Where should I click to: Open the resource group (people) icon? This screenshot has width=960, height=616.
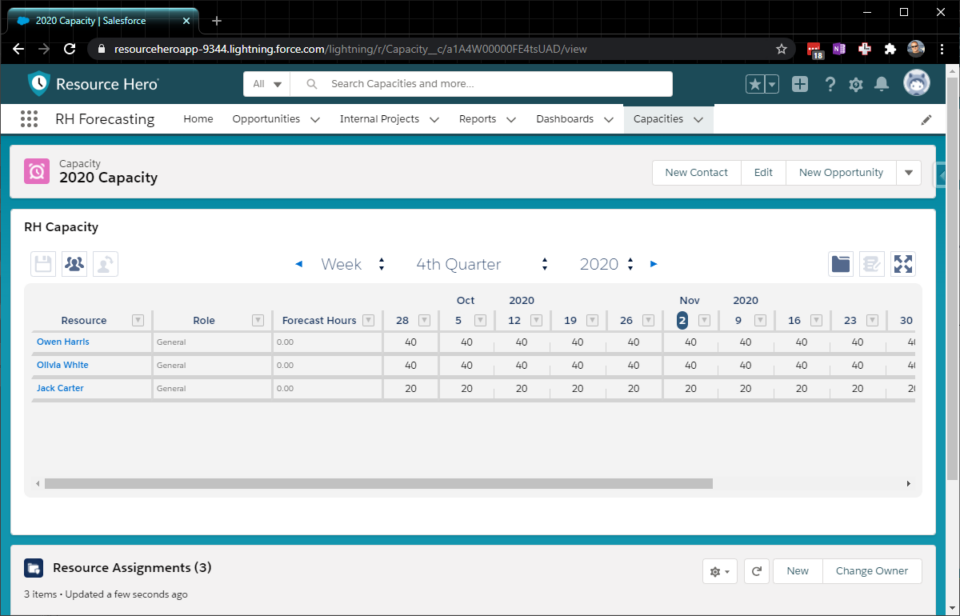(74, 264)
